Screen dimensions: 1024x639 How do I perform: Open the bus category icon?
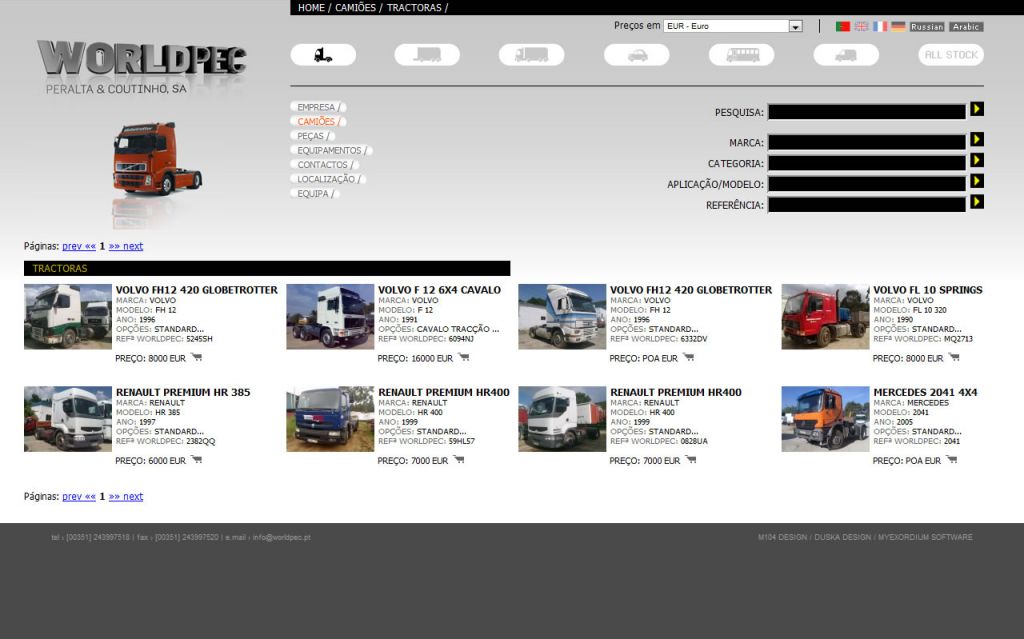741,55
